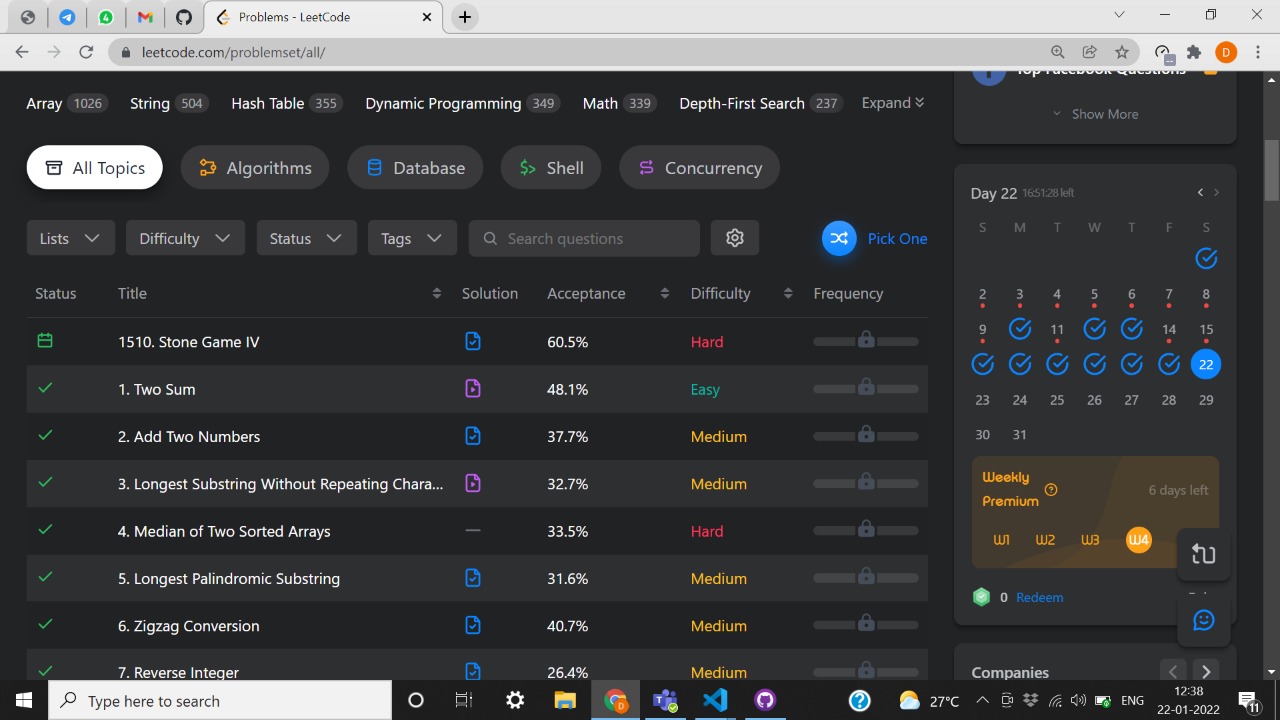Click the Pick One shuffle icon

(839, 238)
